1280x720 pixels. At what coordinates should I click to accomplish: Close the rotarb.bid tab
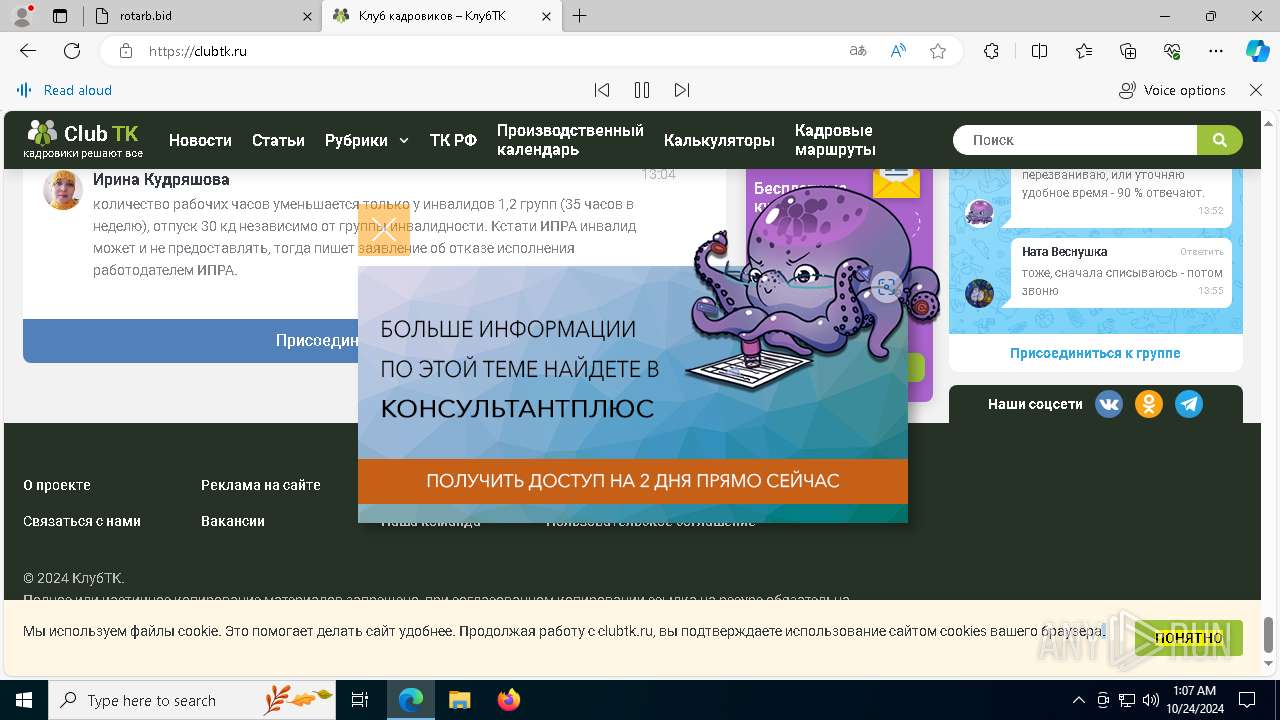(307, 16)
